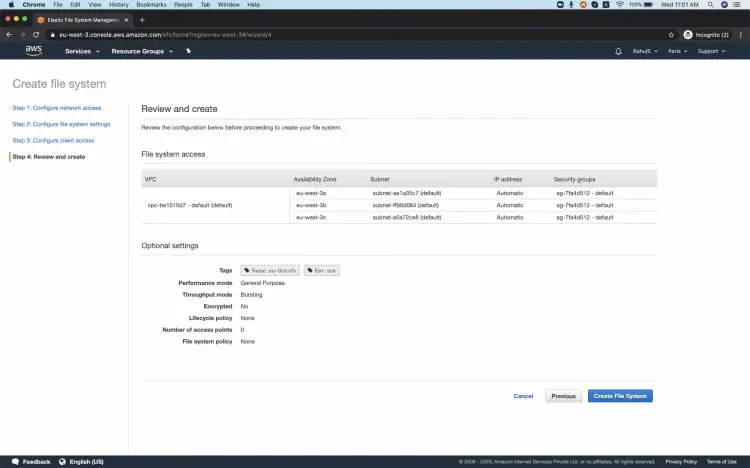Click the Wi-Fi status icon
Screen dimensions: 750x468
620,4
